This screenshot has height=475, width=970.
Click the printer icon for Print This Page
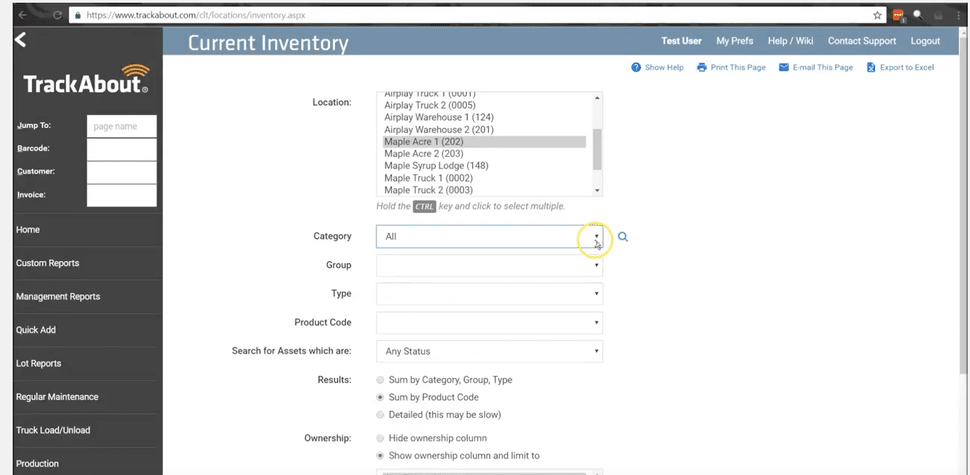point(702,67)
